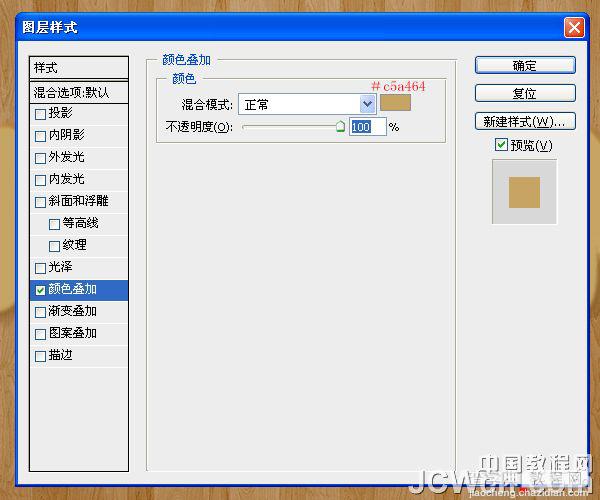Select the 内阴影 row label
This screenshot has width=600, height=500.
coord(67,135)
